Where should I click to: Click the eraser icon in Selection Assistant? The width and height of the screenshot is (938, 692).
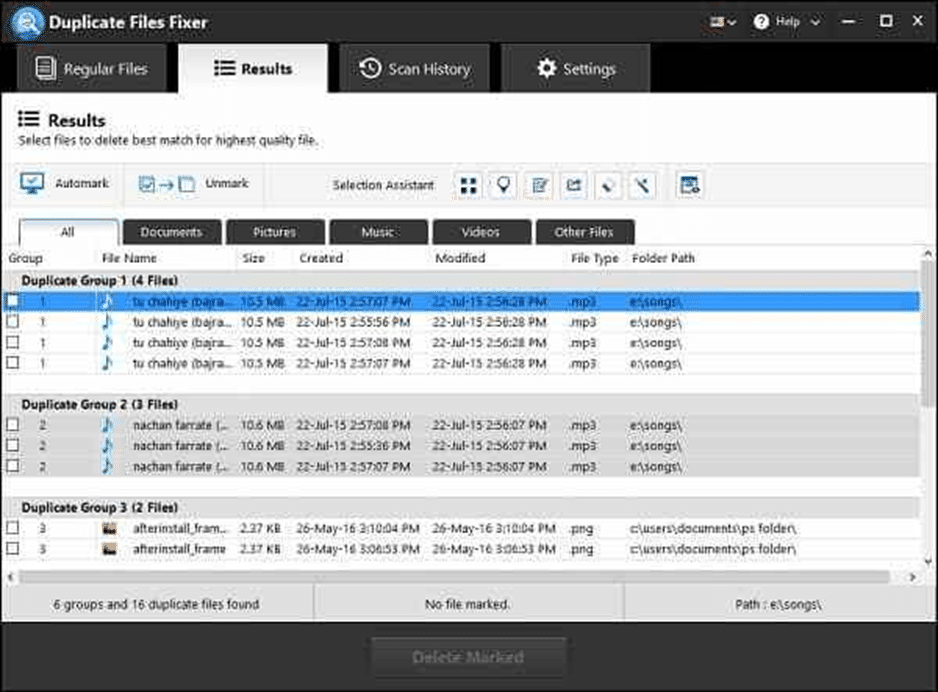tap(608, 185)
